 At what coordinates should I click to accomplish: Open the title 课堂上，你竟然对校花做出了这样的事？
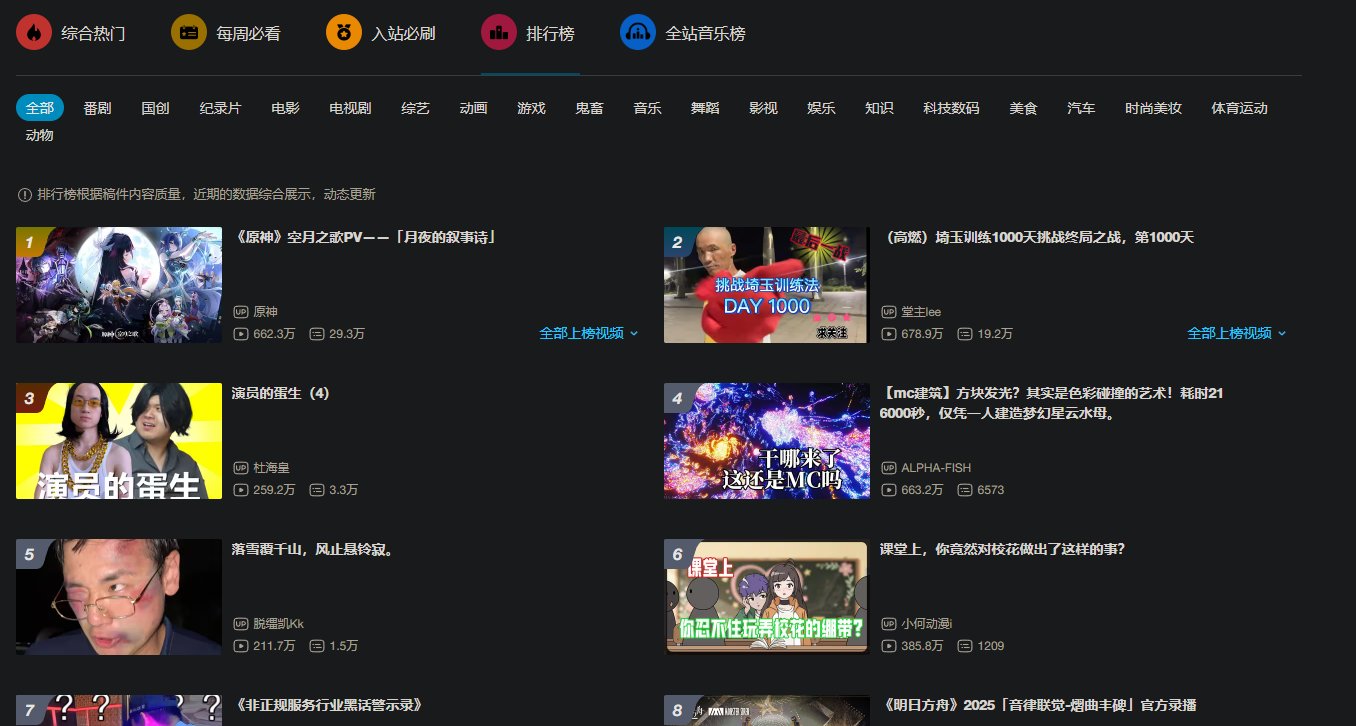1003,550
